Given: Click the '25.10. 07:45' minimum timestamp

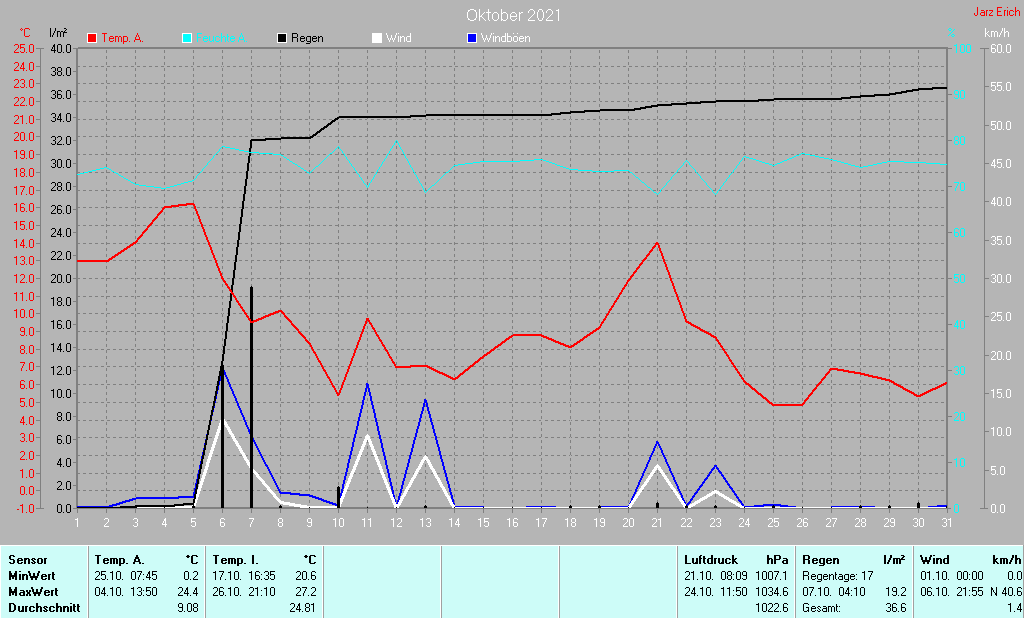Looking at the screenshot, I should click(x=126, y=576).
